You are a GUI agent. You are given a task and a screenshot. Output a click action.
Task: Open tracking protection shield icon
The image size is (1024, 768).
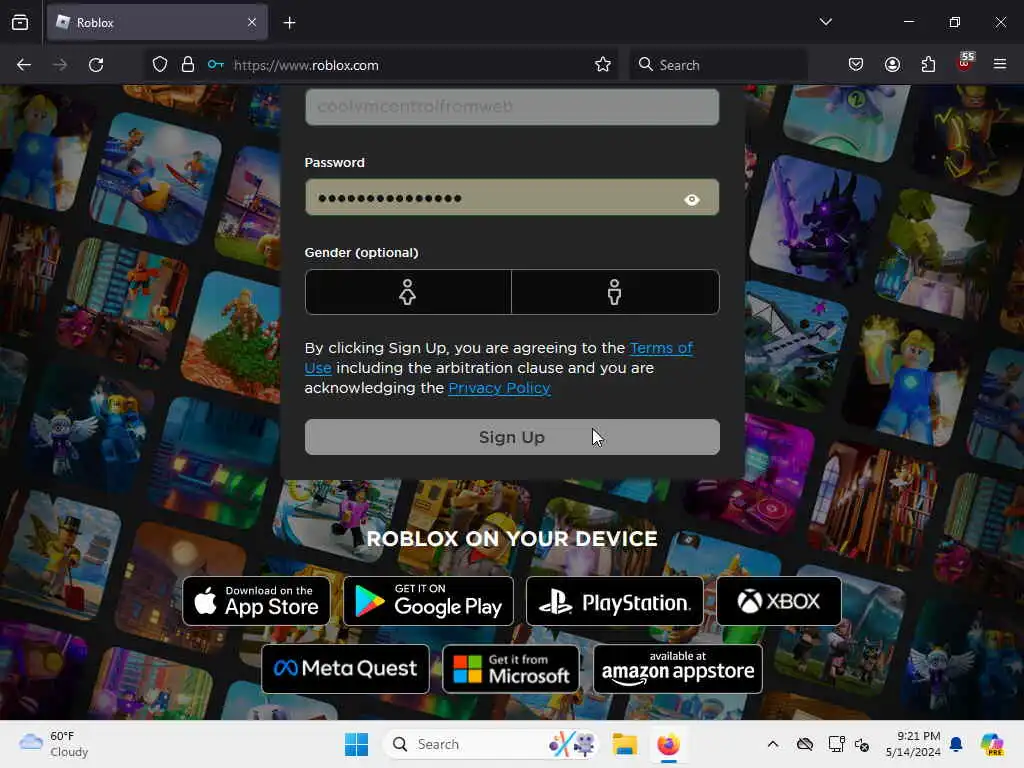point(160,65)
